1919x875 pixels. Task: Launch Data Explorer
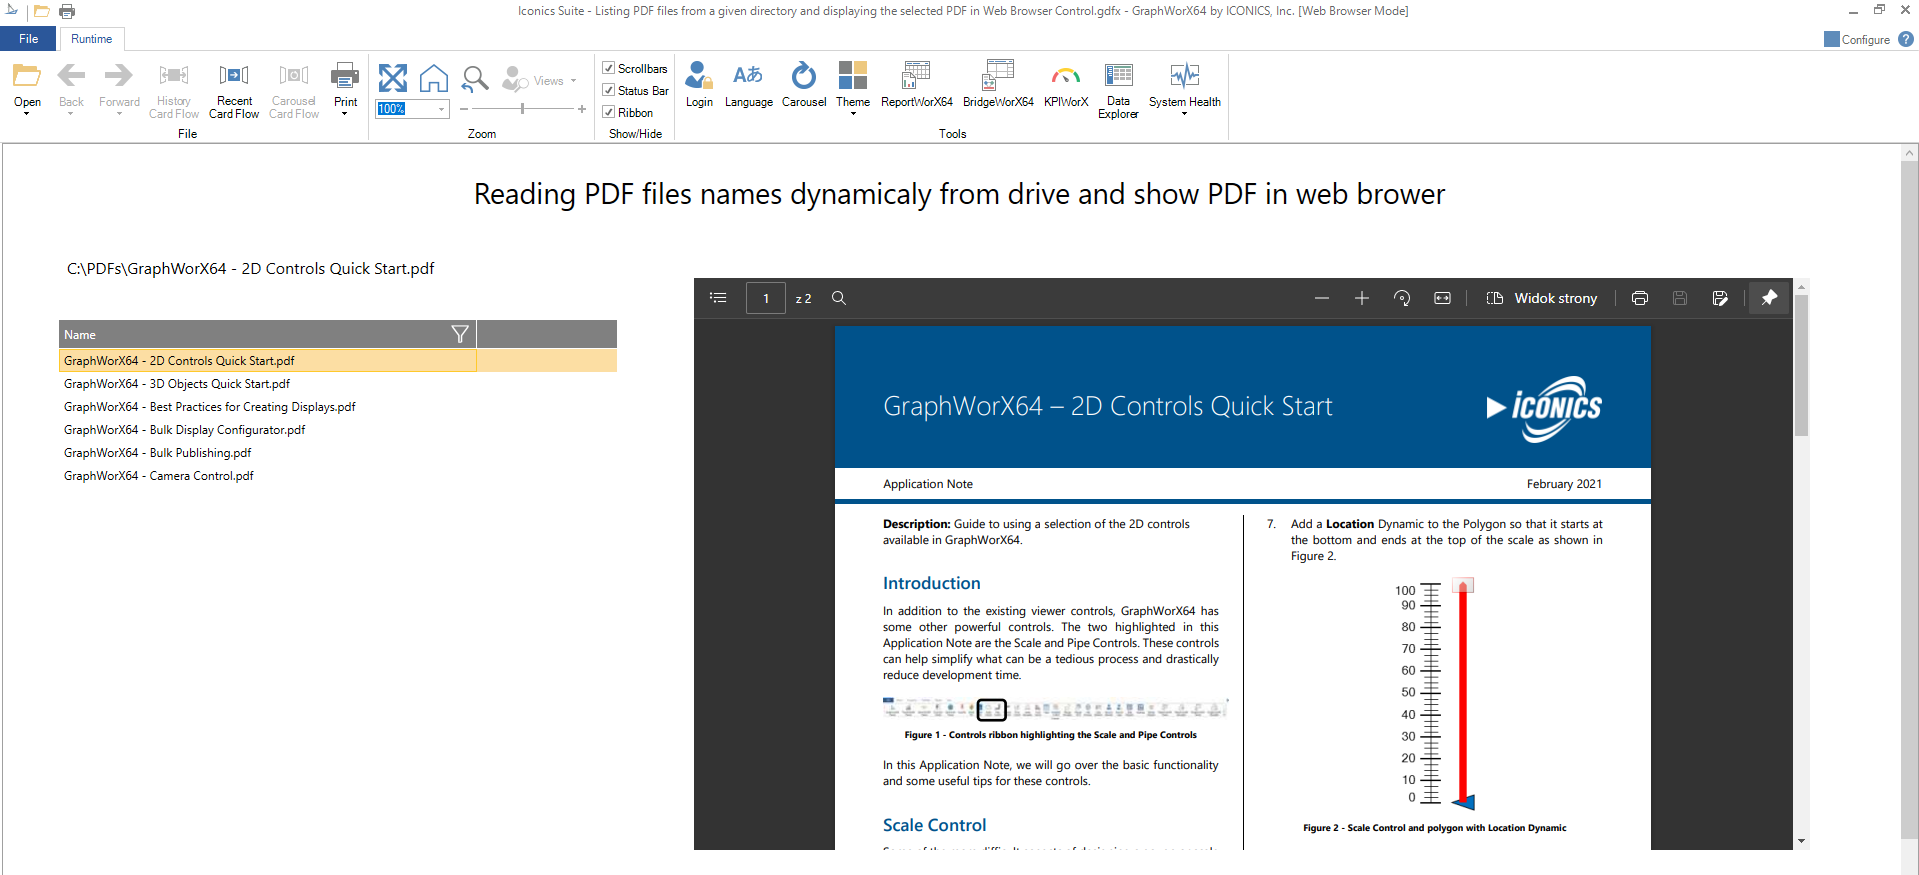pyautogui.click(x=1118, y=90)
